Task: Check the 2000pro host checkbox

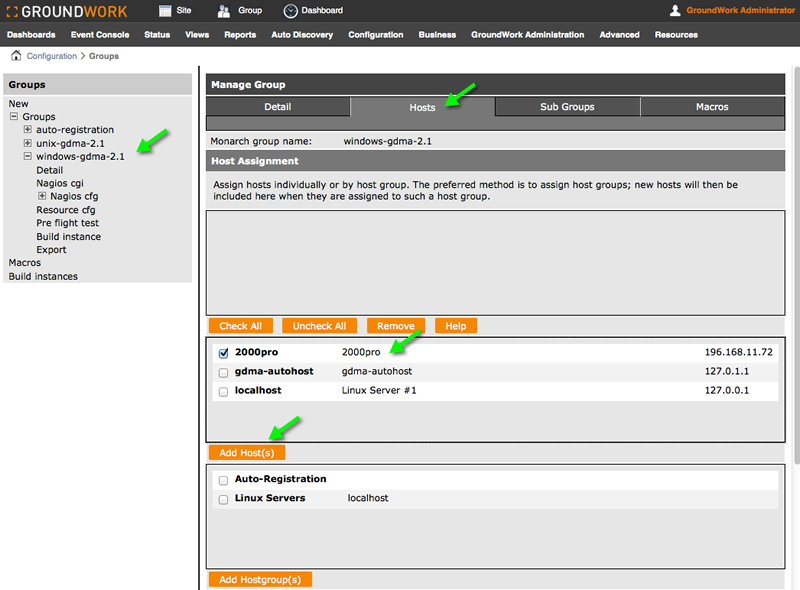Action: pos(223,353)
